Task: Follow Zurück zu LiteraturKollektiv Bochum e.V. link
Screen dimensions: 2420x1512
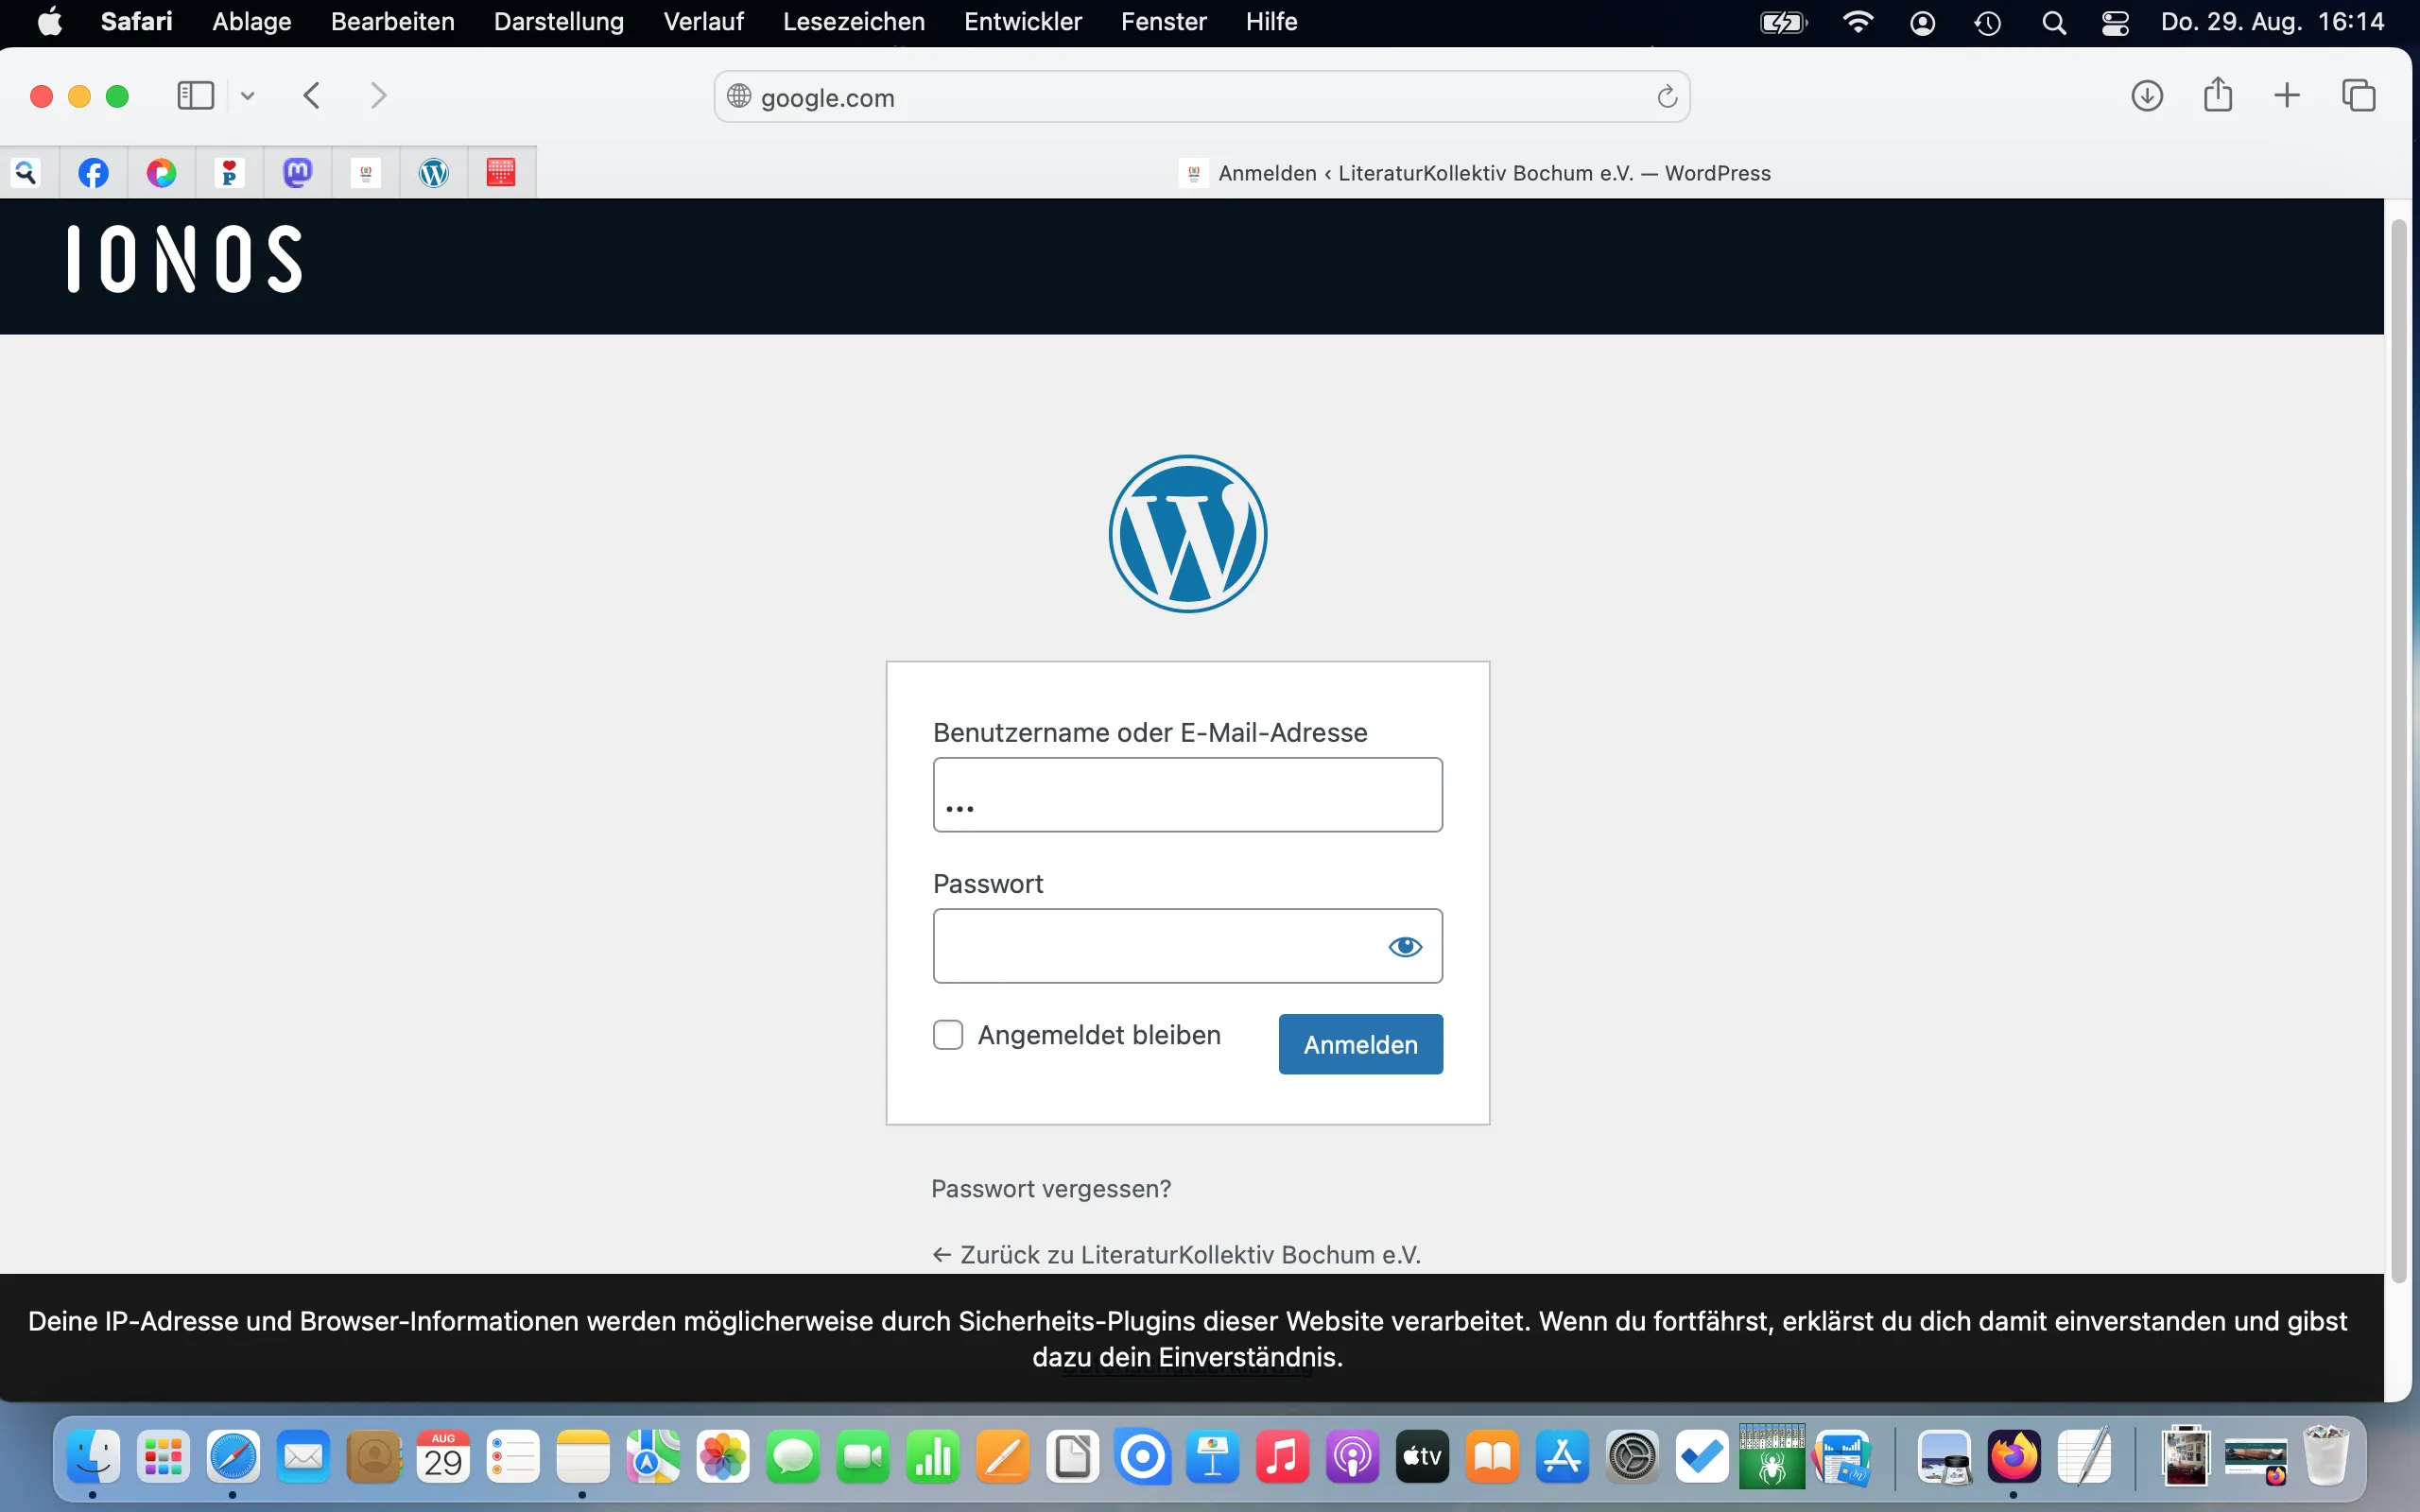Action: [x=1176, y=1255]
